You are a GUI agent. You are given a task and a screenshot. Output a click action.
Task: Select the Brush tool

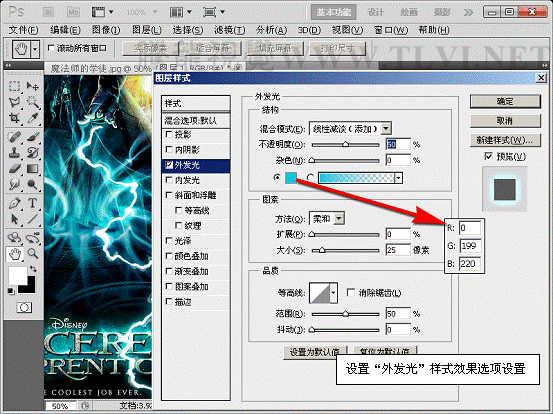33,137
